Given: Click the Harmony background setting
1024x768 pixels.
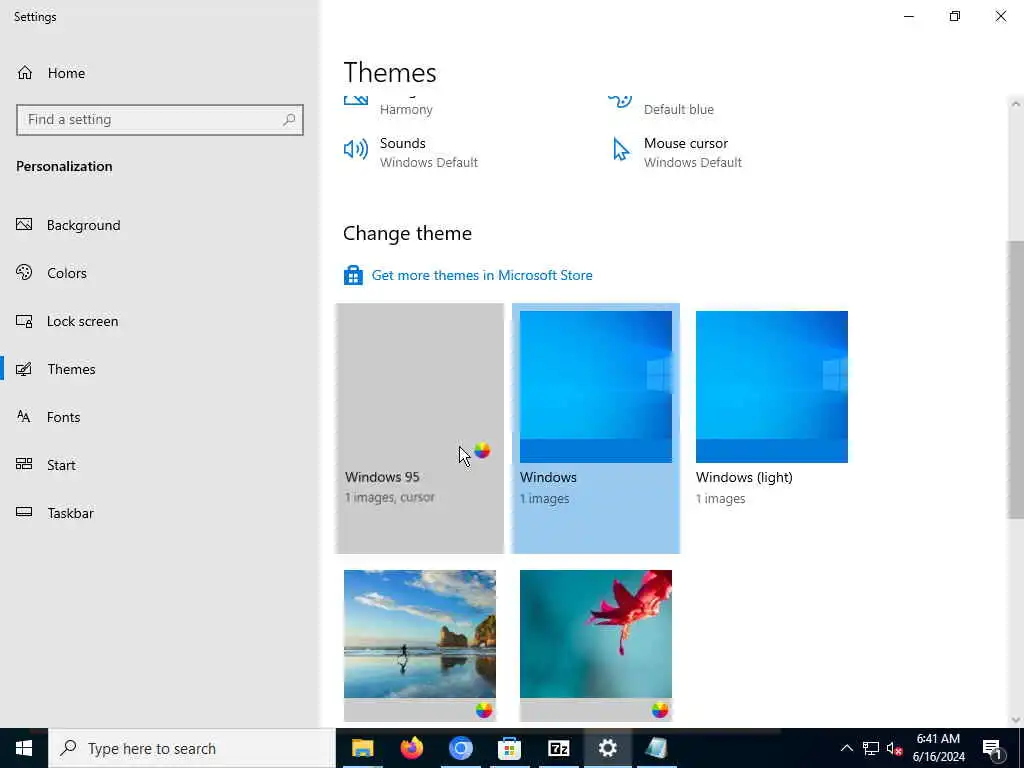Looking at the screenshot, I should point(406,109).
